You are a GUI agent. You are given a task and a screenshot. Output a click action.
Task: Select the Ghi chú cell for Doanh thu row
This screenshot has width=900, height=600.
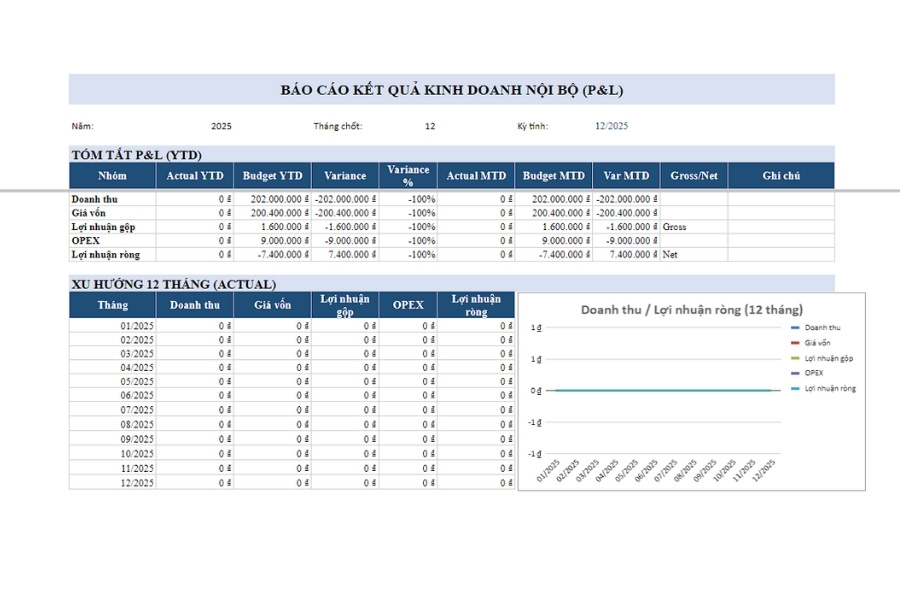click(781, 199)
